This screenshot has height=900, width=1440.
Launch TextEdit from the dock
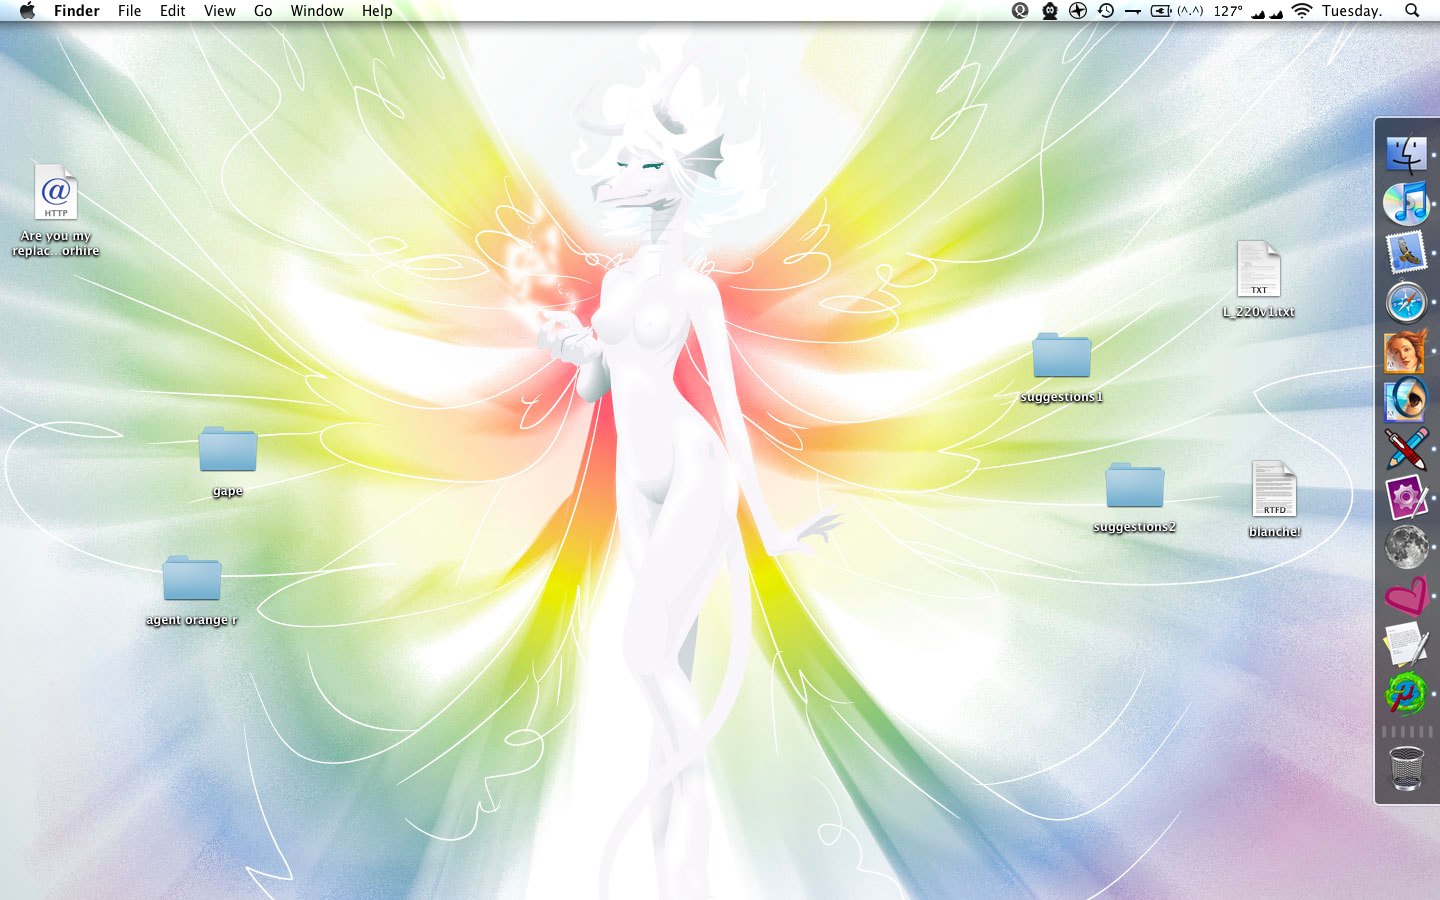(1406, 645)
